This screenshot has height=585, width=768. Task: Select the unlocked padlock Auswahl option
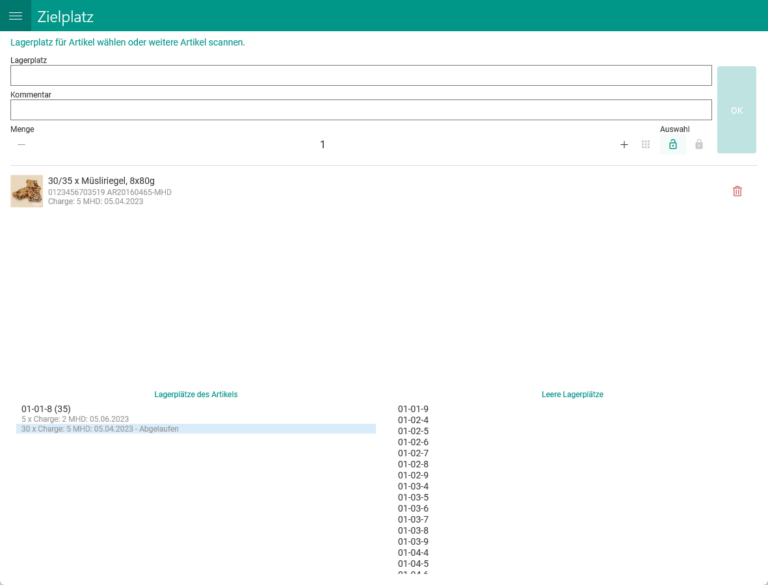click(x=673, y=145)
